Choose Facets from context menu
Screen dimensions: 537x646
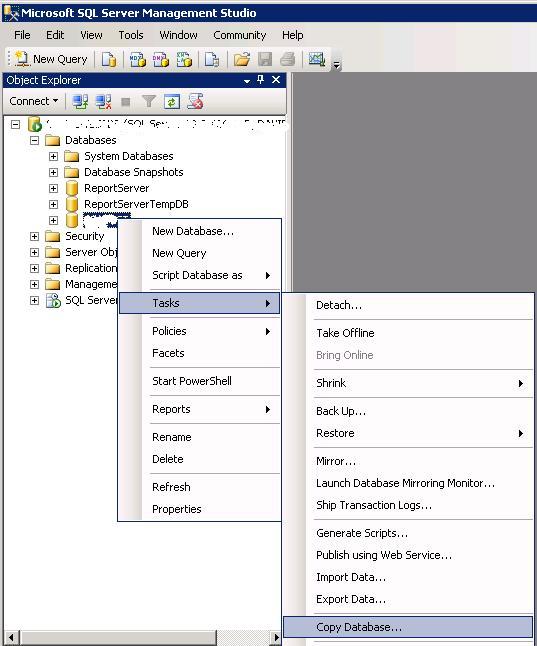click(200, 353)
